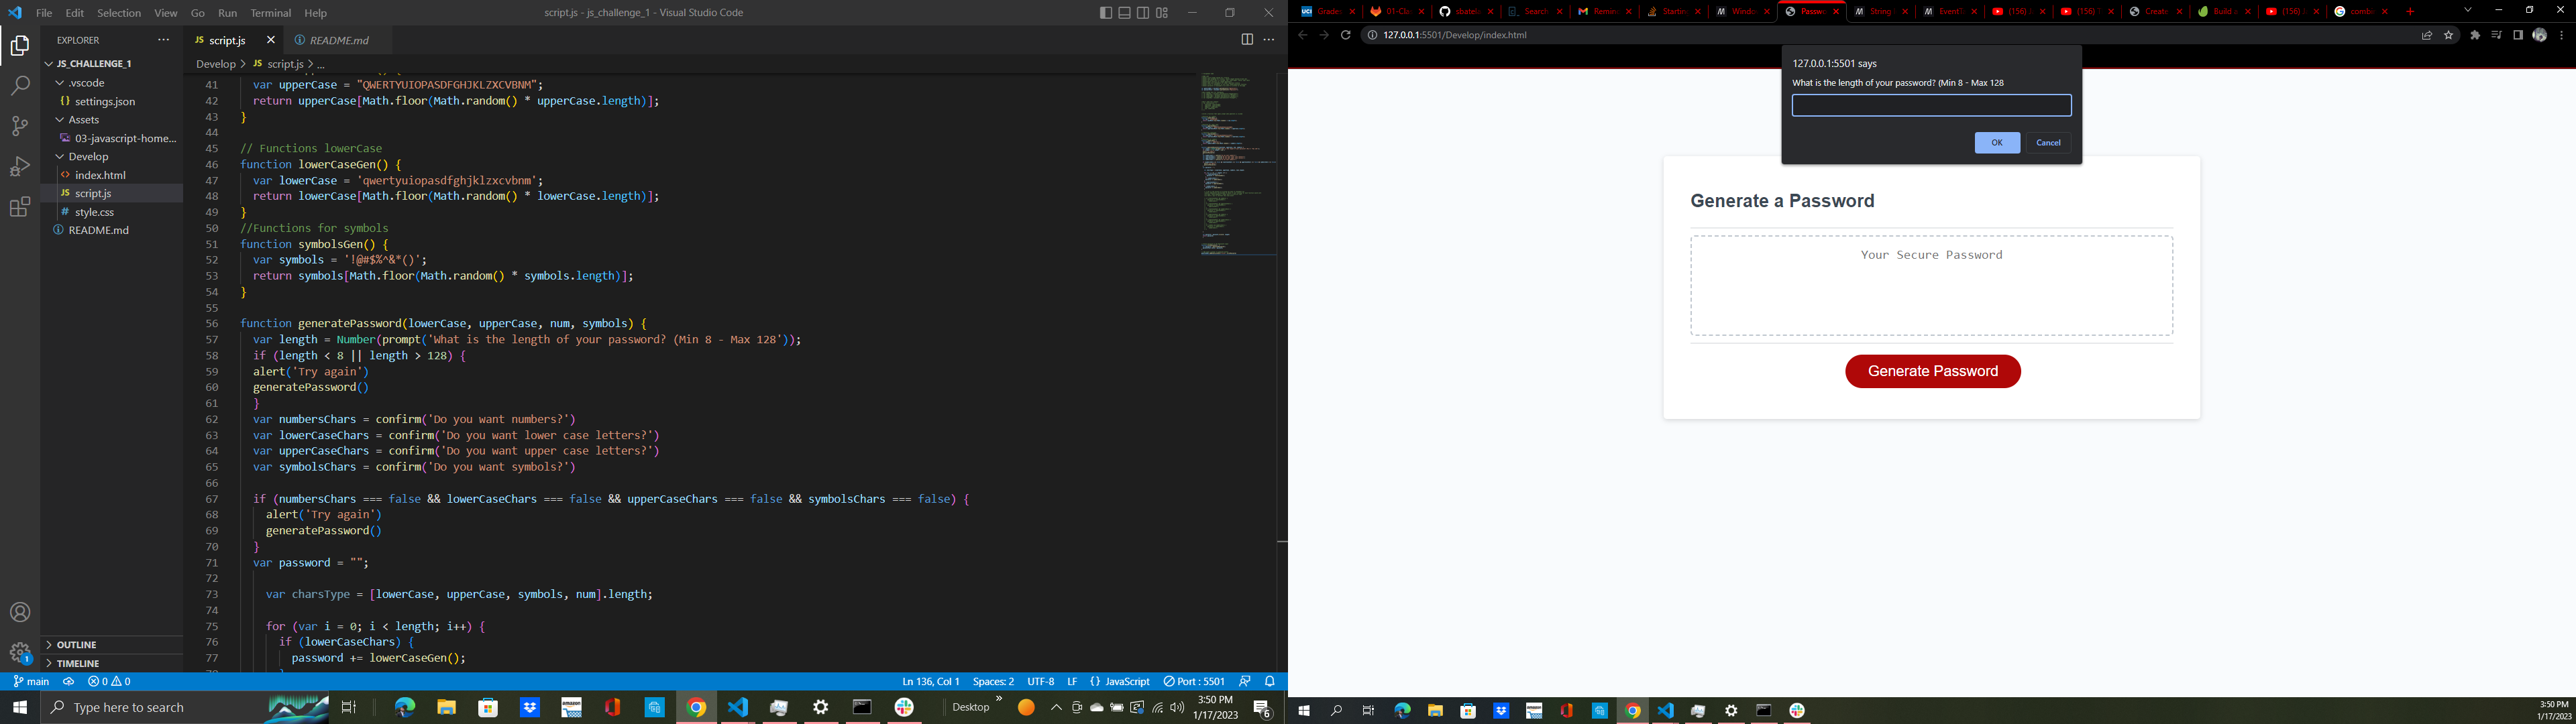Toggle the Secondary Side Bar layout icon
The width and height of the screenshot is (2576, 724).
[x=1143, y=13]
